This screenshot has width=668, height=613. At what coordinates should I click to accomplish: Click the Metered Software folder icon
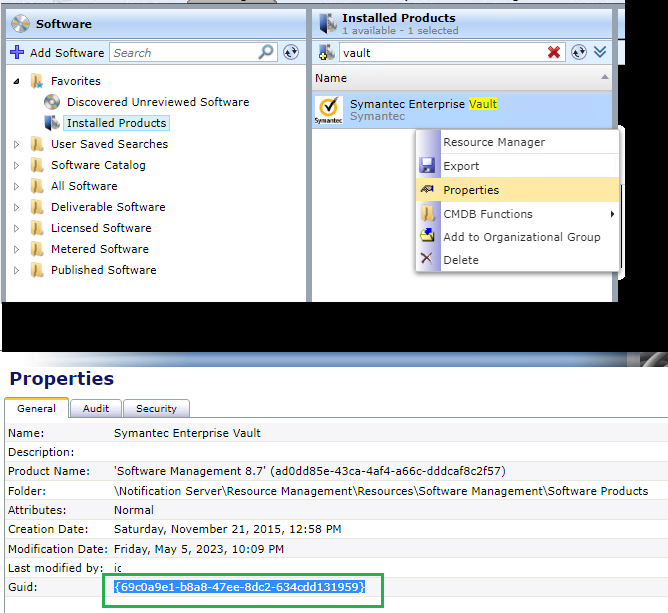(x=37, y=249)
